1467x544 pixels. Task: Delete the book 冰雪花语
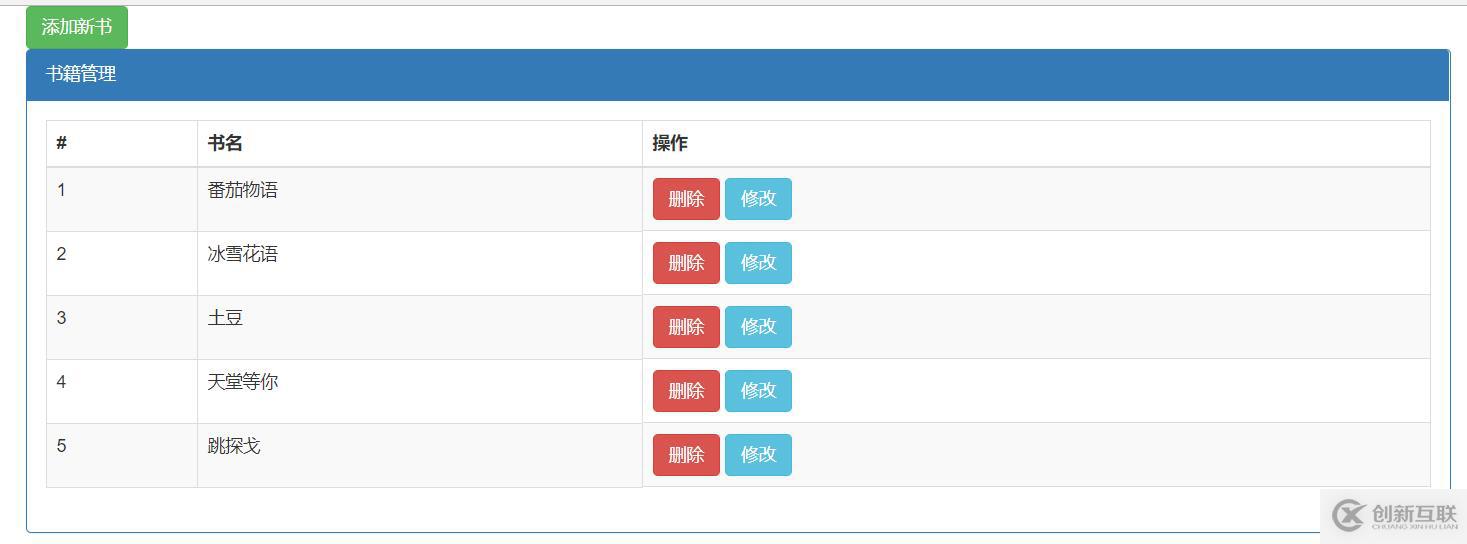pos(686,263)
